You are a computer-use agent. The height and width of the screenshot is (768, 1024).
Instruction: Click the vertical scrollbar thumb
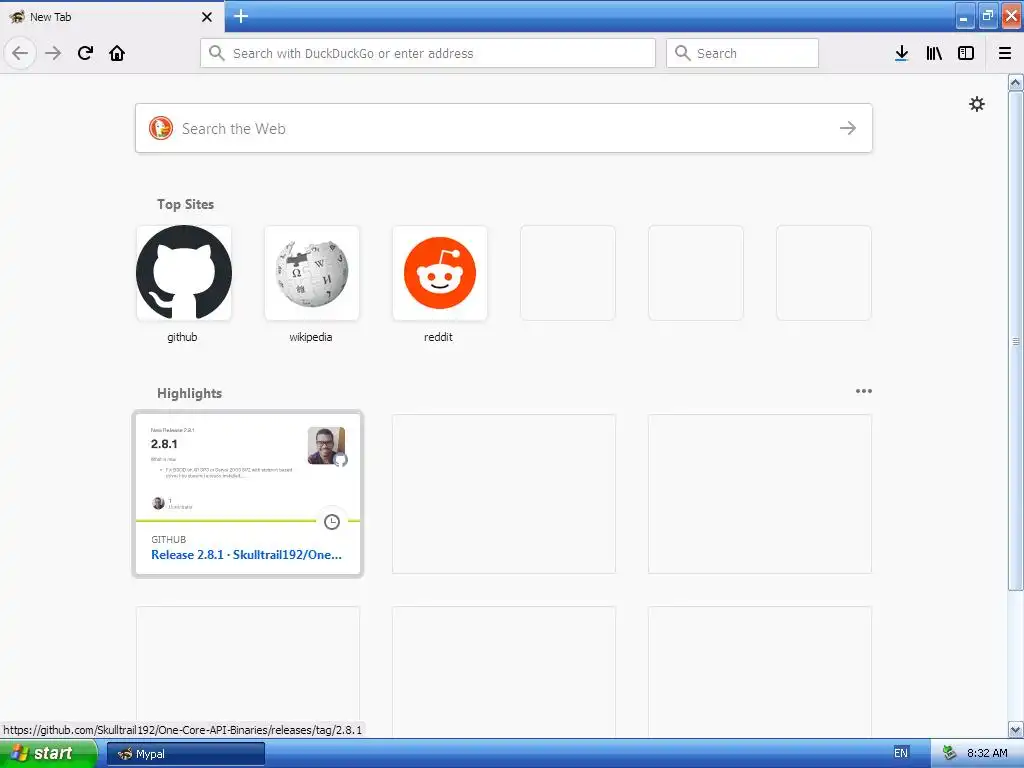pos(1015,341)
